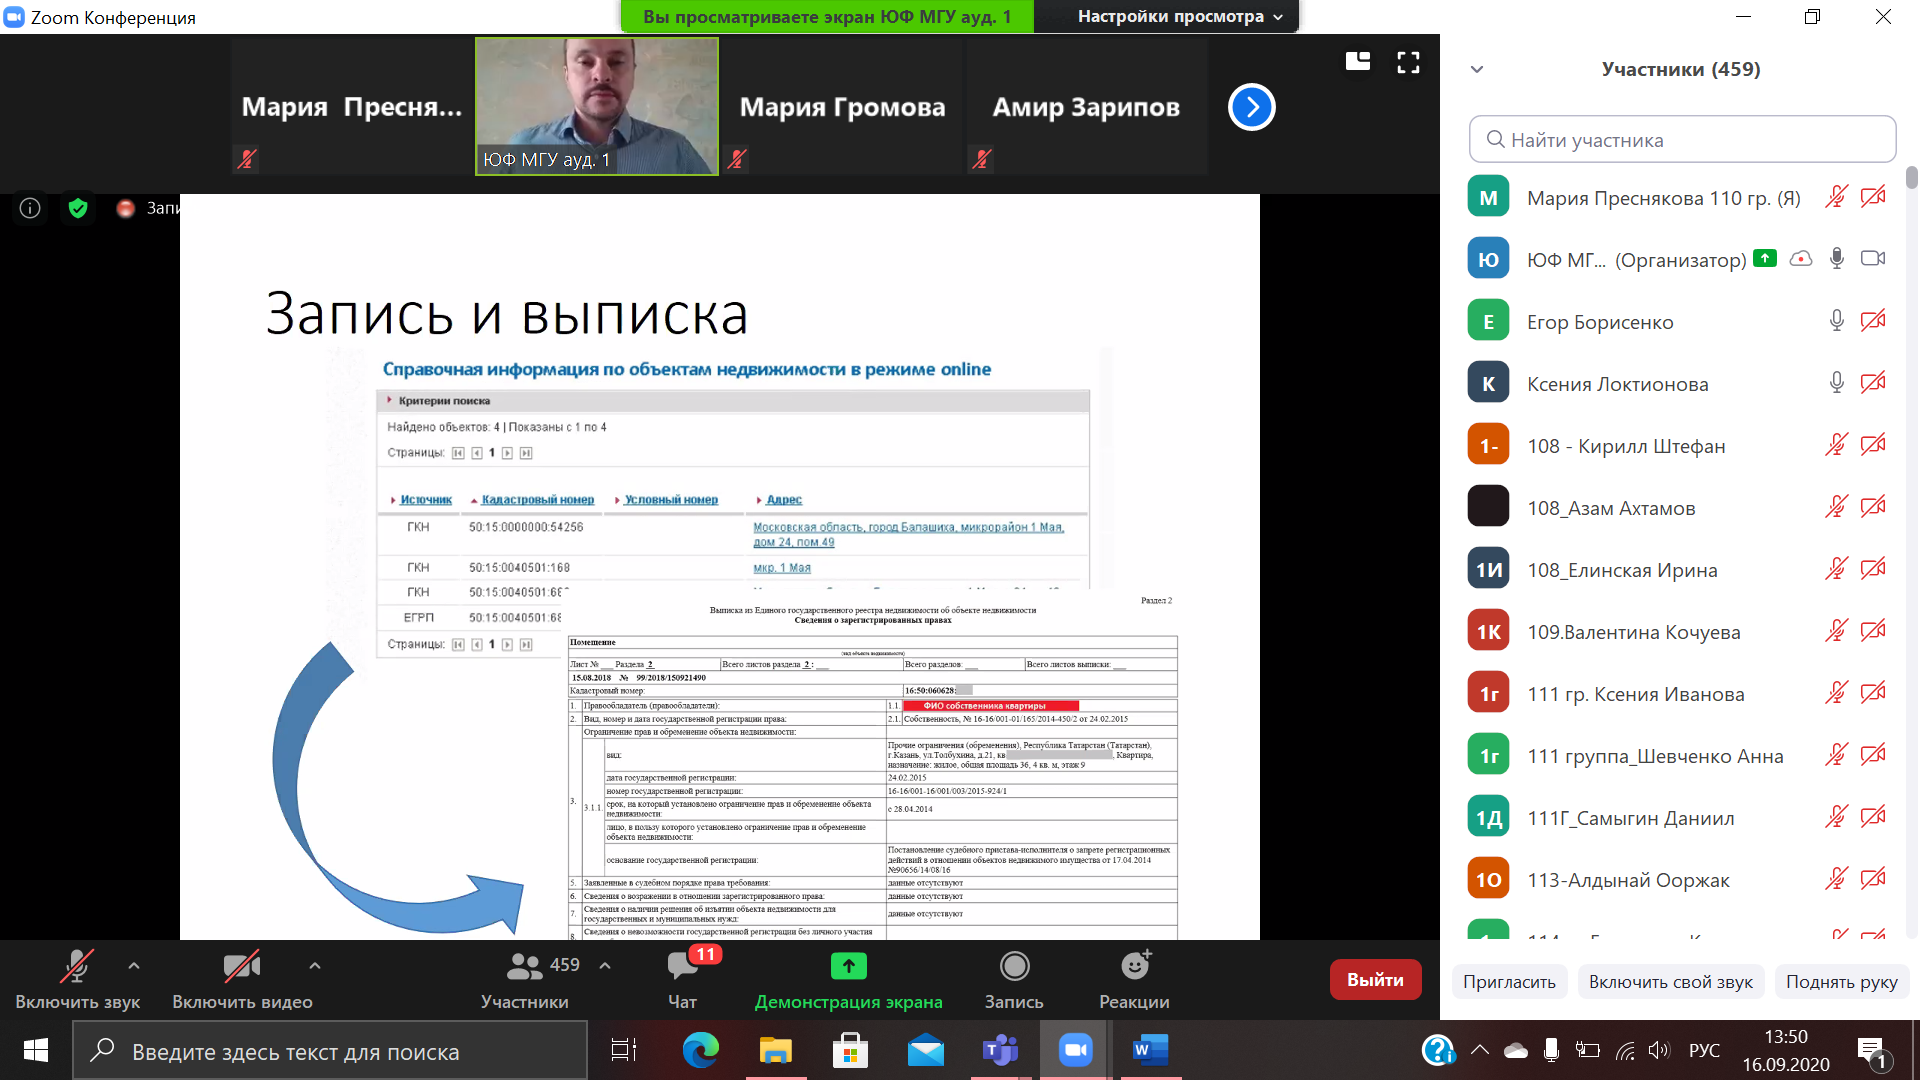Click the Пригласить button
1920x1080 pixels.
(1509, 982)
